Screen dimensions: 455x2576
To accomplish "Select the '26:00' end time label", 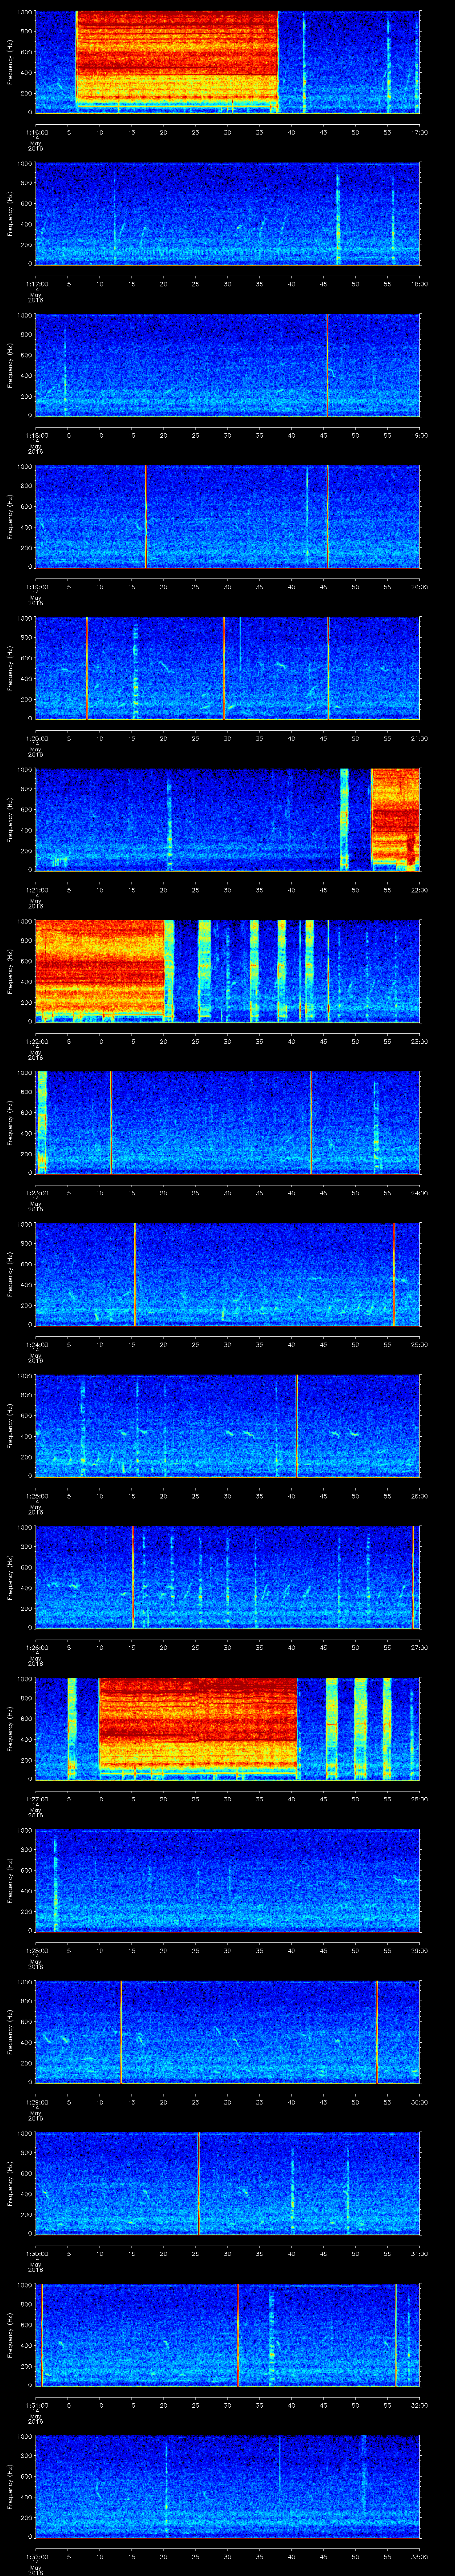I will click(x=419, y=1495).
